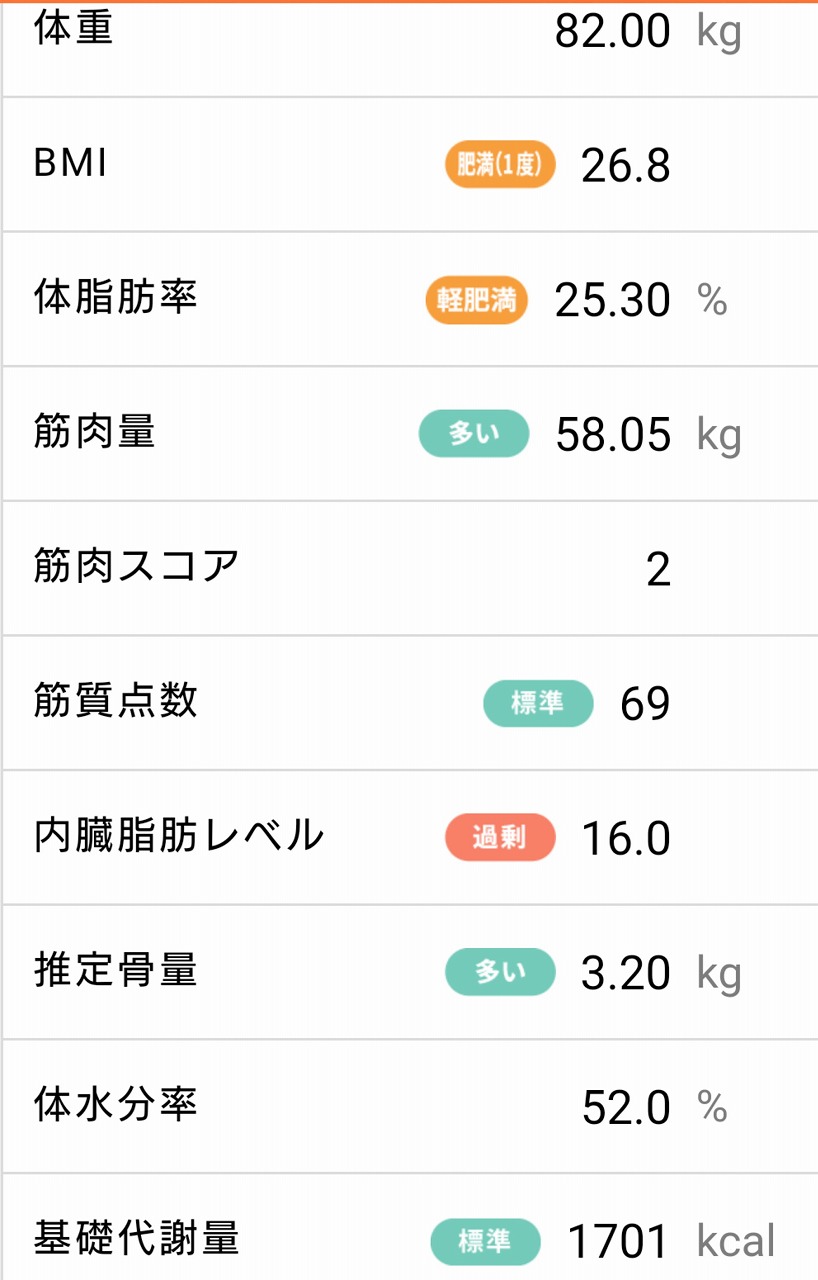Select the 体脂肪率 row label
This screenshot has width=818, height=1280.
(116, 298)
